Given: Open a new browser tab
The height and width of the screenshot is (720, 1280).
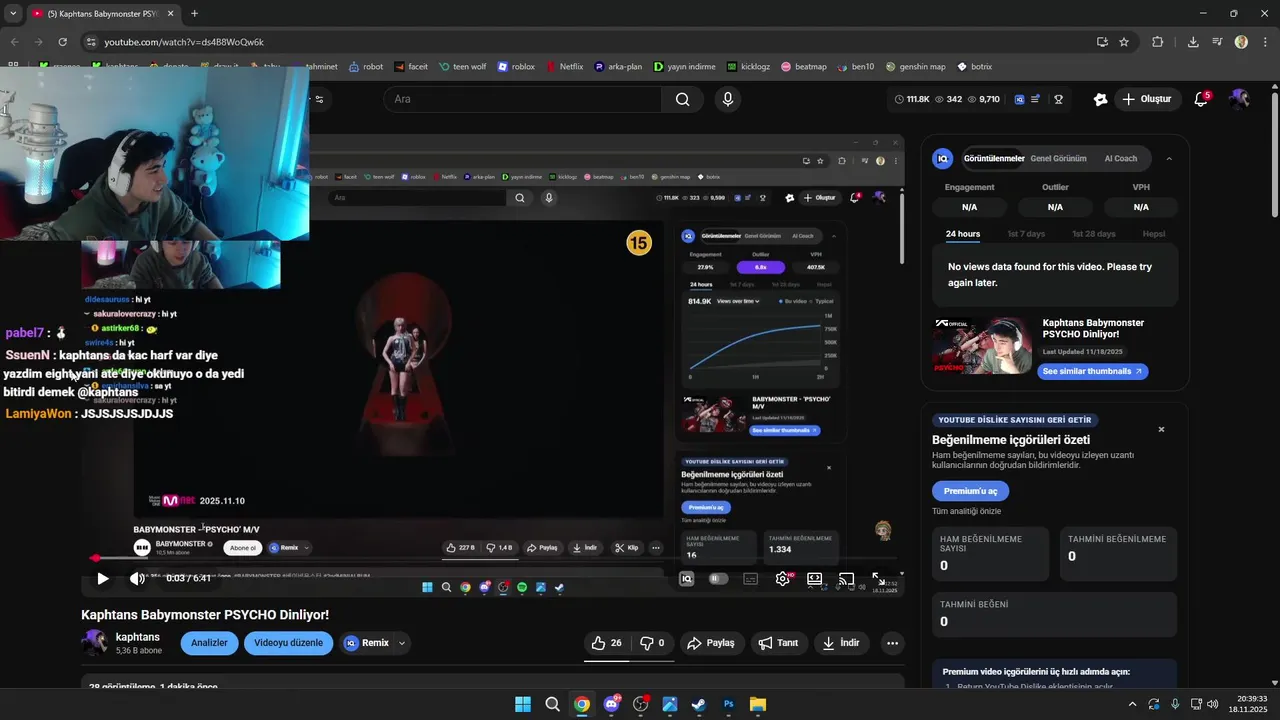Looking at the screenshot, I should 194,13.
